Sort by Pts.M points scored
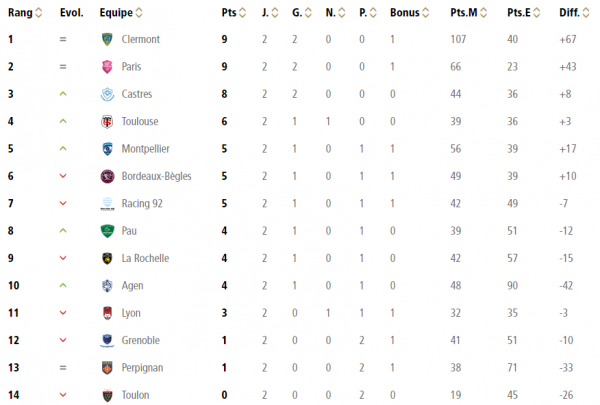Image resolution: width=600 pixels, height=405 pixels. point(468,13)
